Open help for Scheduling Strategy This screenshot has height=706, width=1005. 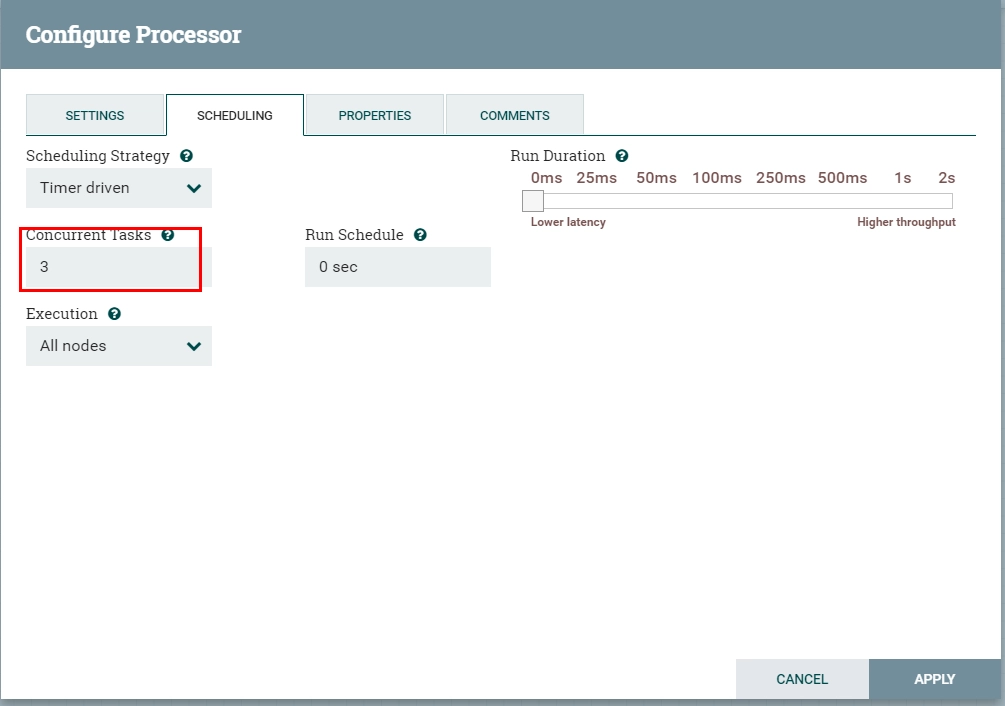[x=187, y=156]
